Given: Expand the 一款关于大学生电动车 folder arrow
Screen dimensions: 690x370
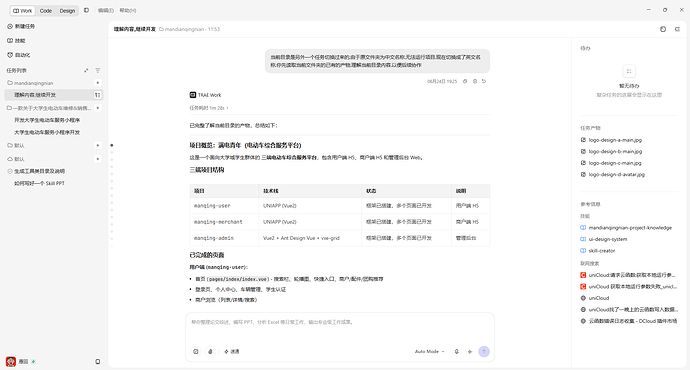Looking at the screenshot, I should point(98,108).
